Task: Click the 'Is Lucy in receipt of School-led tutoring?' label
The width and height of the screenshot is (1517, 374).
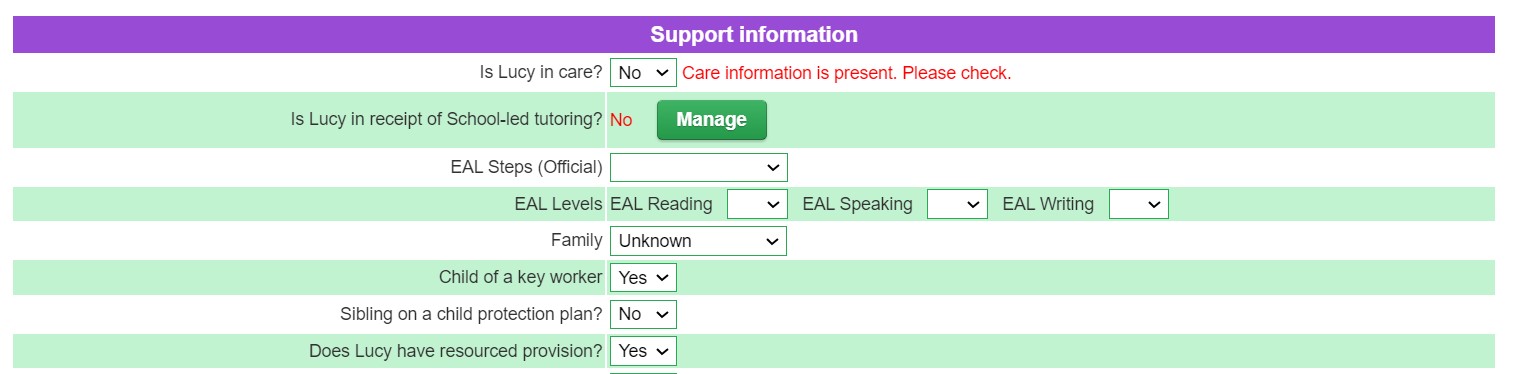Action: [446, 119]
